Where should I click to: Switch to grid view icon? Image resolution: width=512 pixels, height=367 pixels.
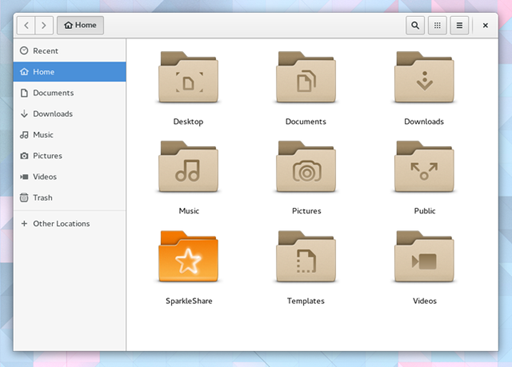coord(437,25)
